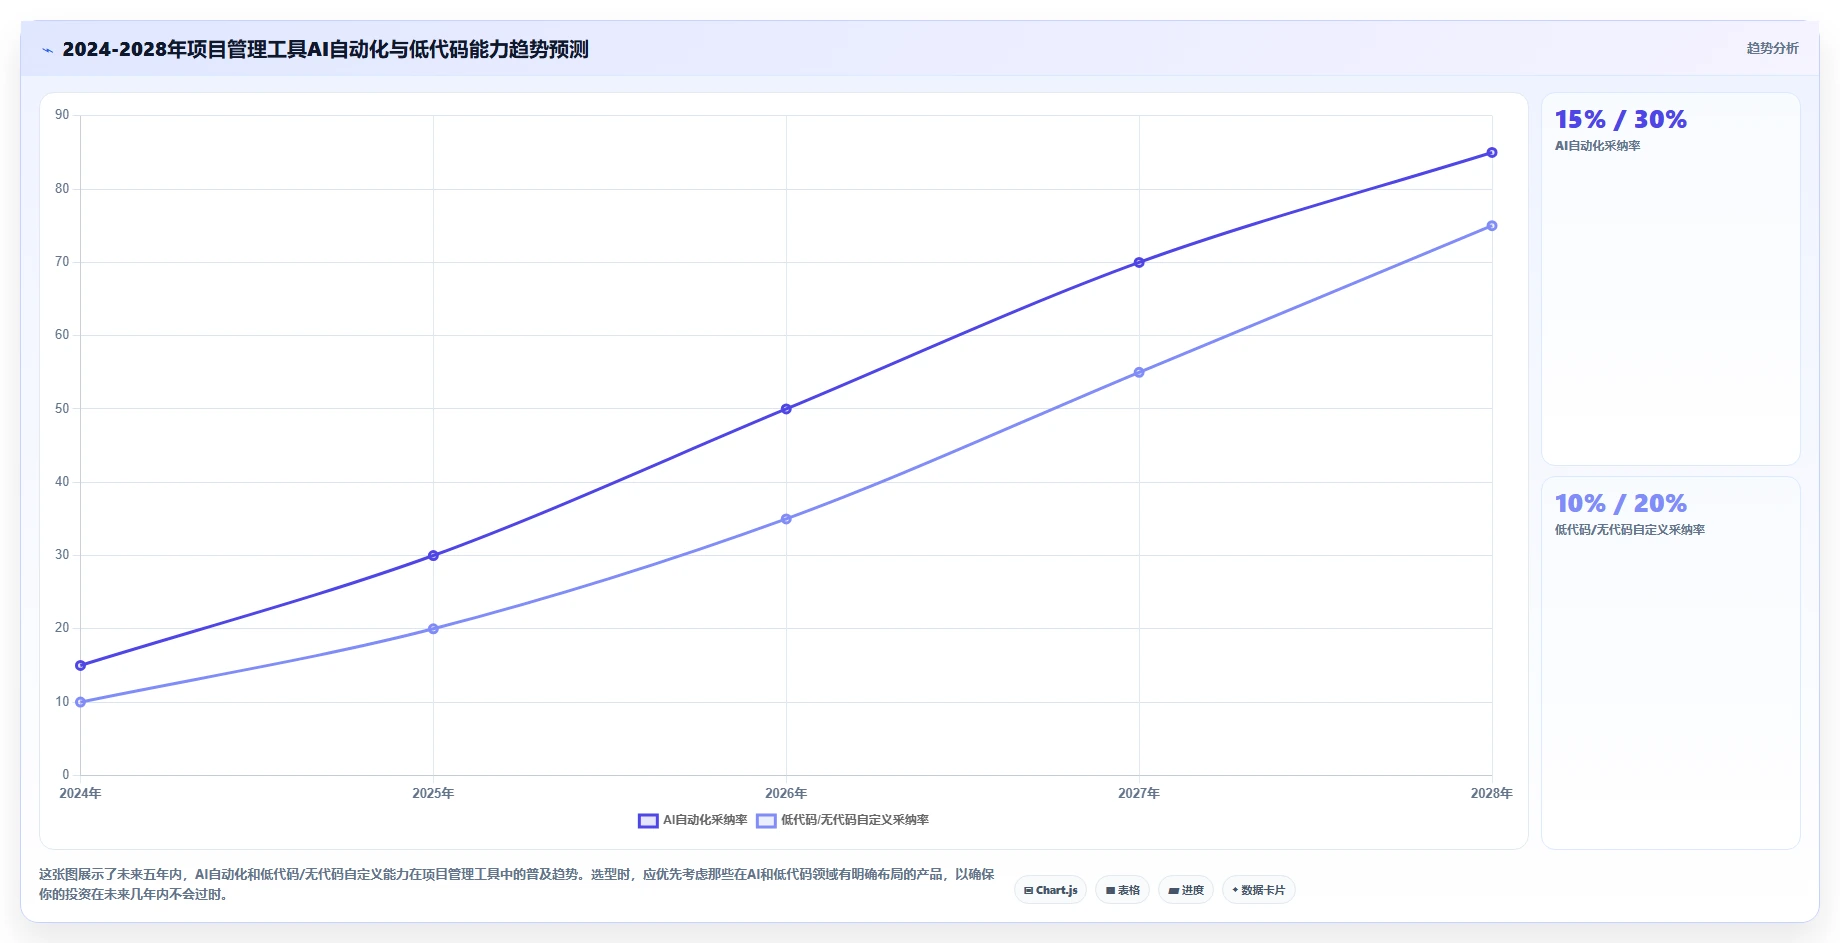Toggle the 低代码/无代码自定义采纳率 legend swatch
The width and height of the screenshot is (1840, 943).
click(x=766, y=821)
